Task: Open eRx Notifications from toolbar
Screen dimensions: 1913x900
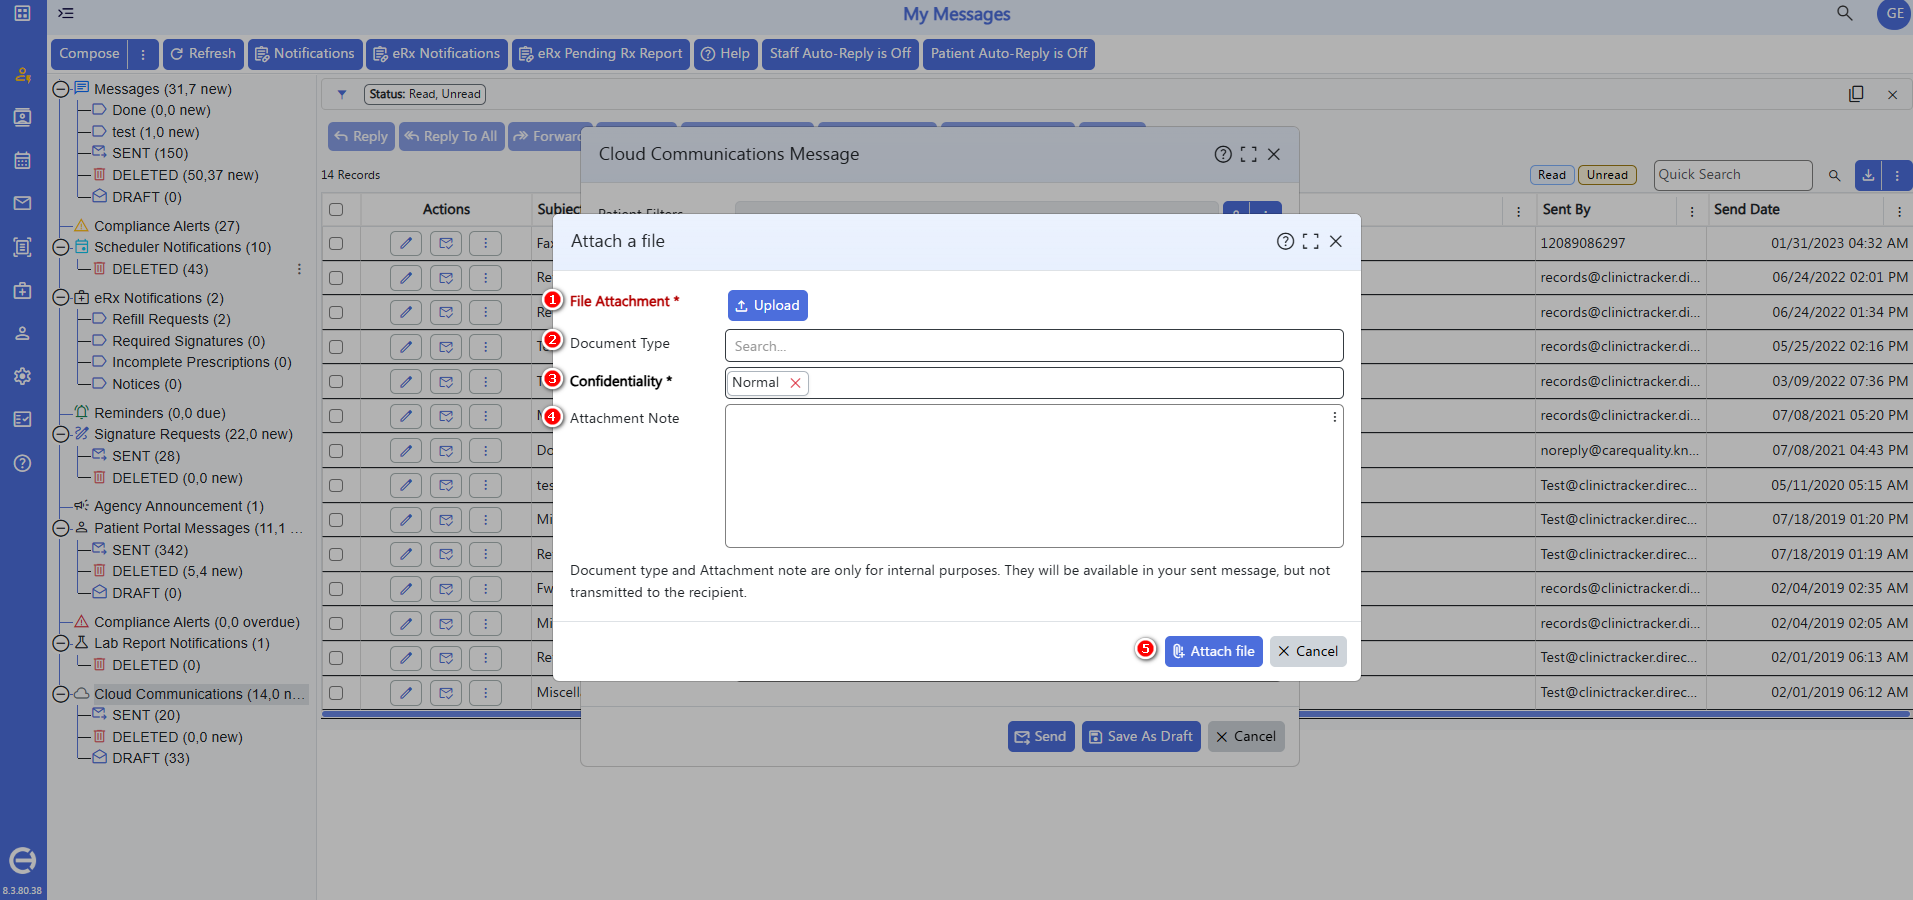Action: [x=435, y=54]
